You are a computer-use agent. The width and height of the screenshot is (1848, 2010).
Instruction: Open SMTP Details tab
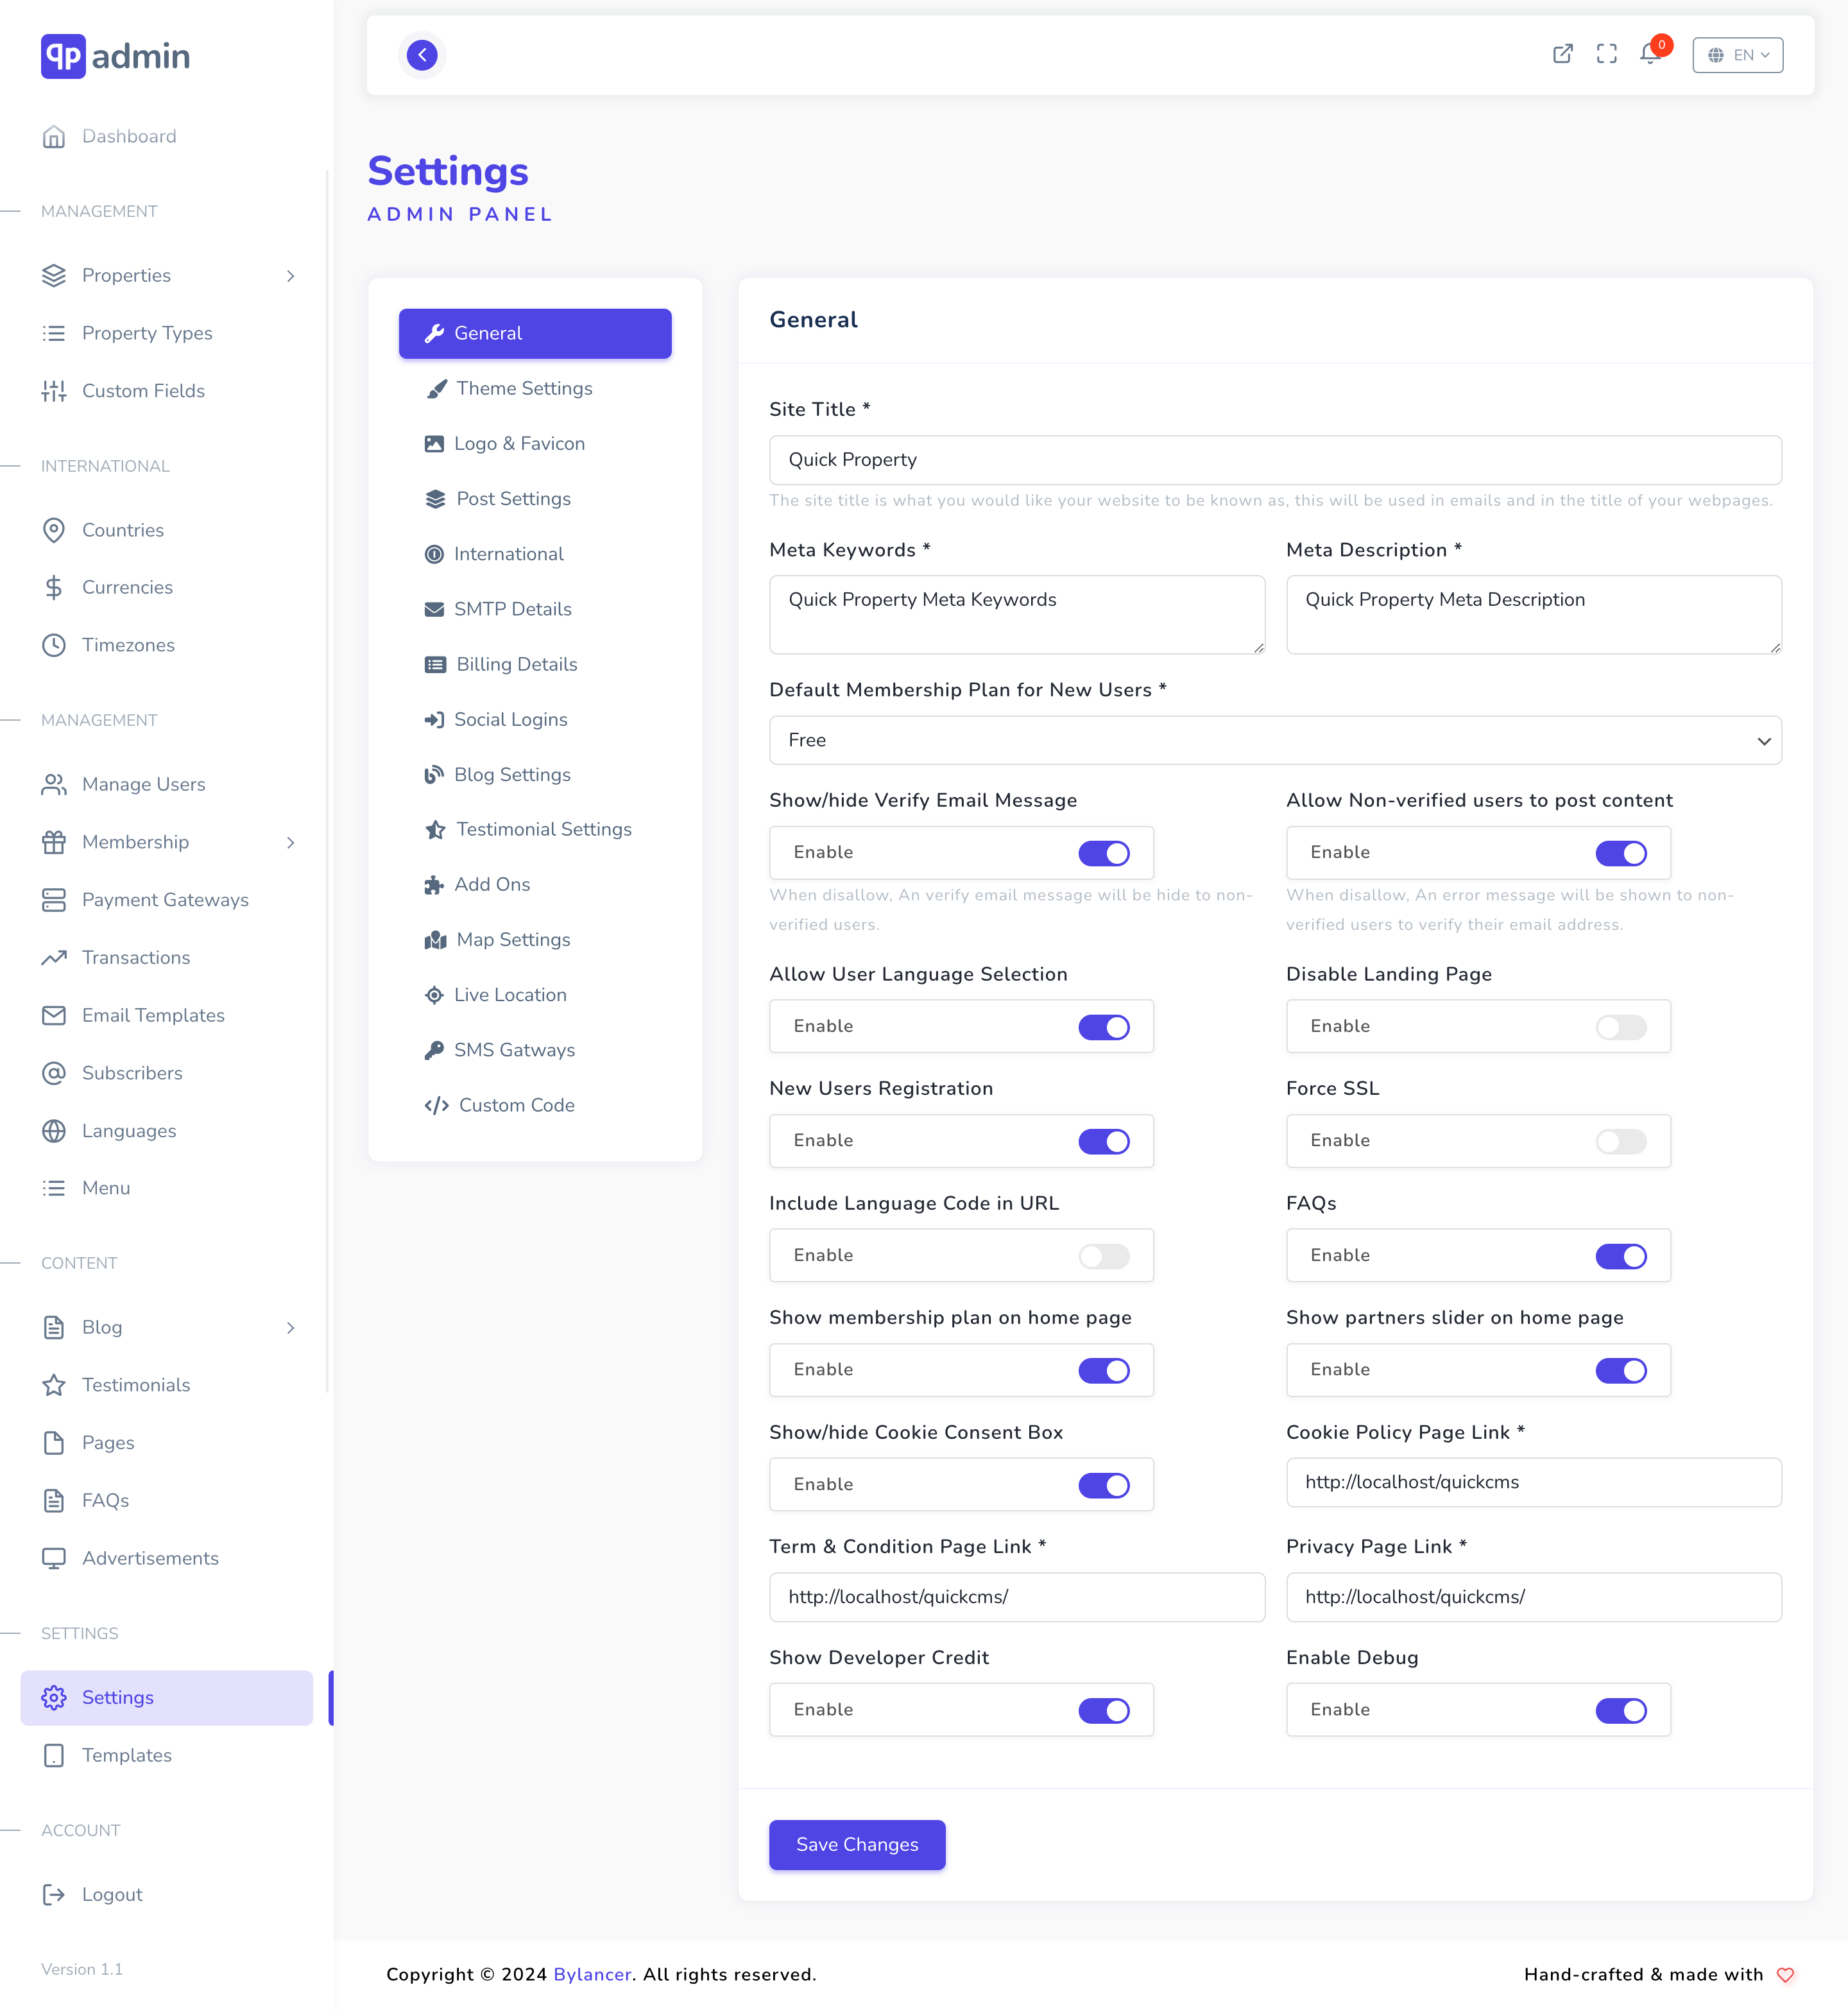coord(535,609)
